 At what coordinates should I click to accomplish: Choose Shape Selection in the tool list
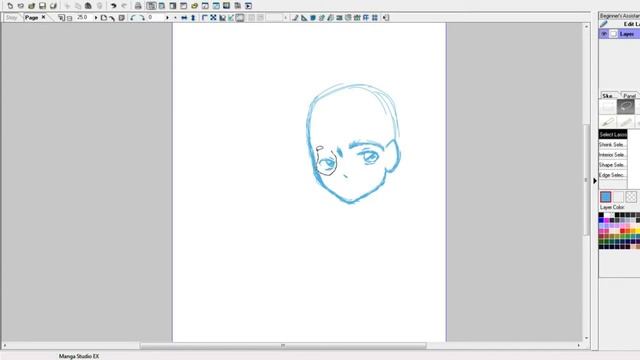(613, 165)
